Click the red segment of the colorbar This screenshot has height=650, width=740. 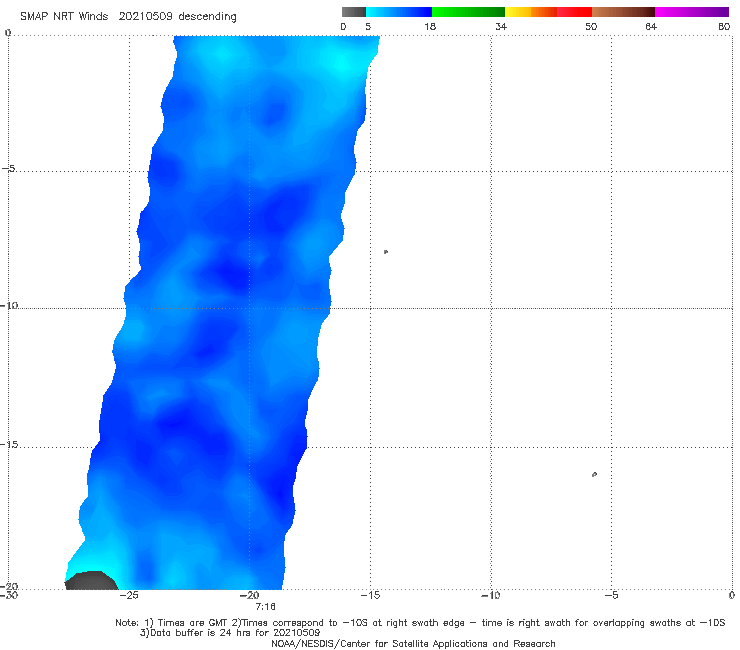[x=574, y=12]
